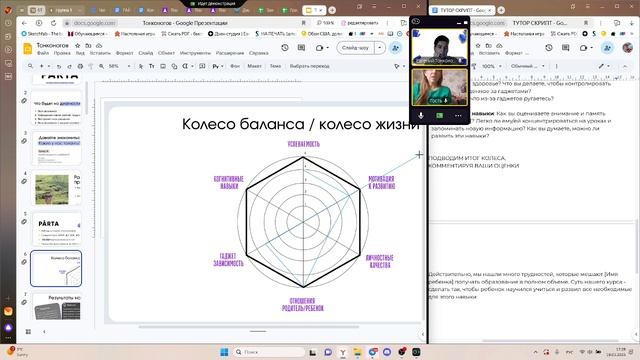Image resolution: width=640 pixels, height=360 pixels.
Task: Open comments panel icon in Slides window
Action: pyautogui.click(x=302, y=48)
